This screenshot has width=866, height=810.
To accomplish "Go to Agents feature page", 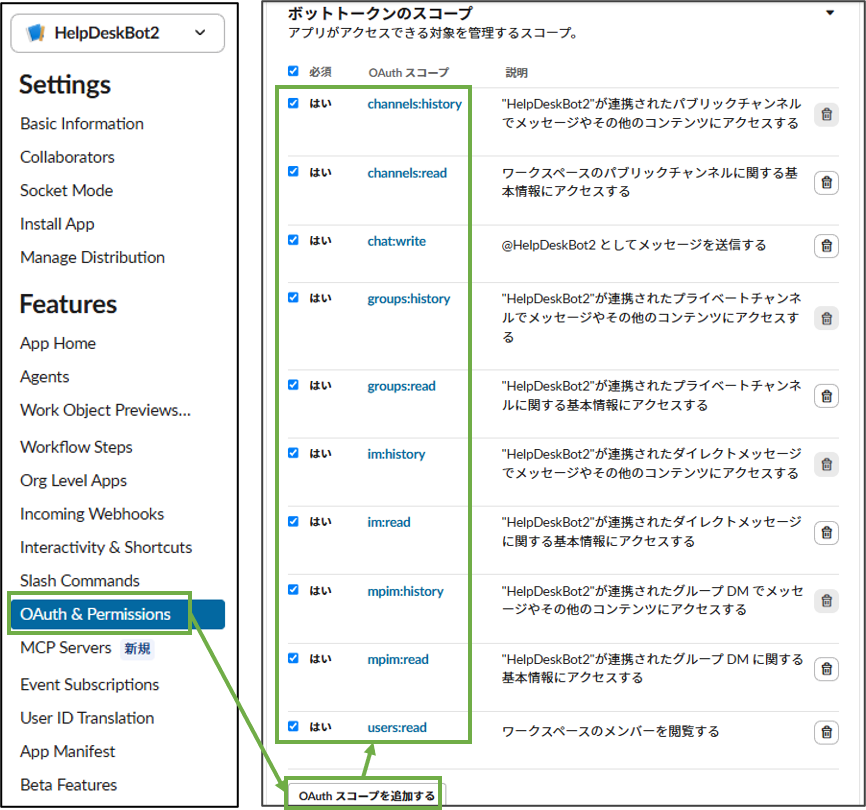I will (45, 377).
